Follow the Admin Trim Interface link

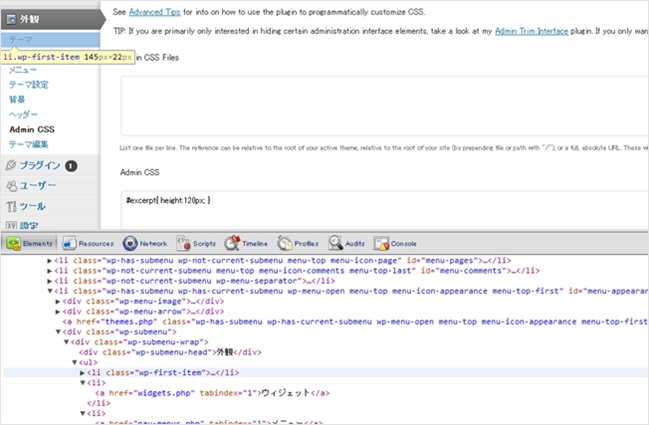531,31
